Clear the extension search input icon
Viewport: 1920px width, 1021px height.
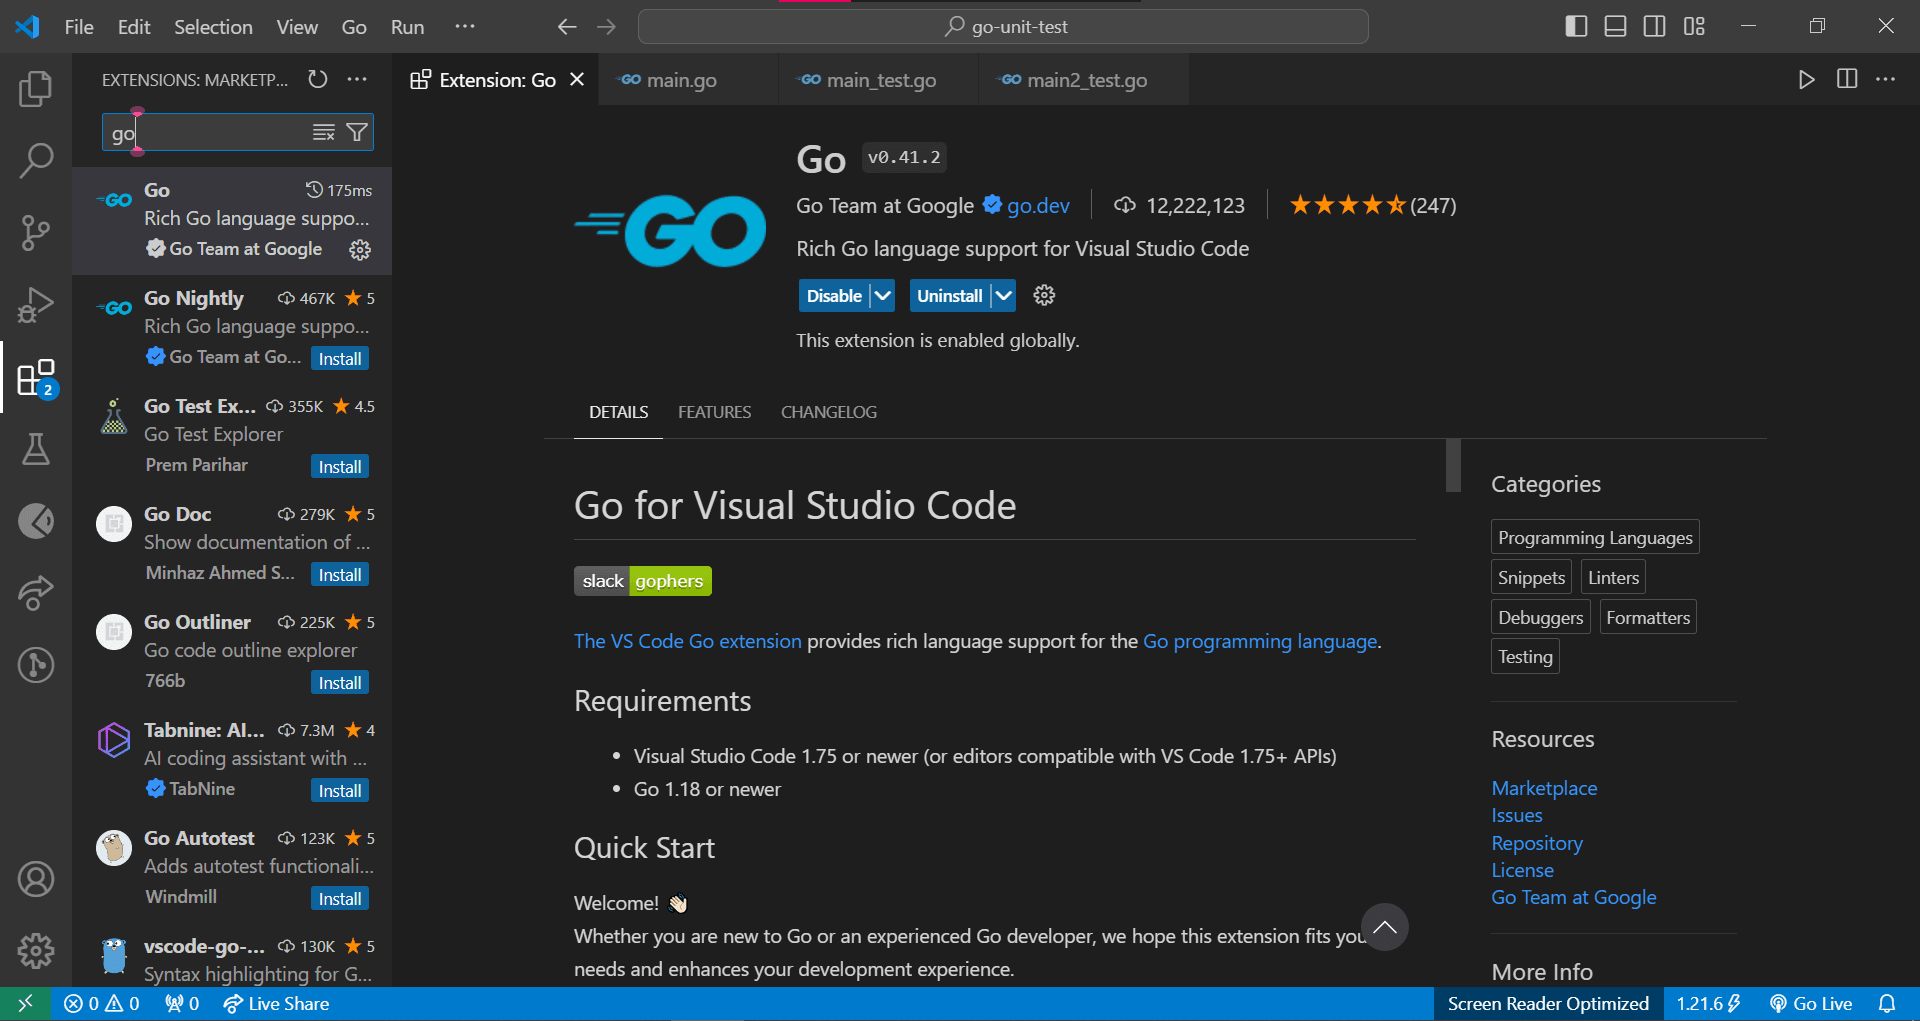323,131
